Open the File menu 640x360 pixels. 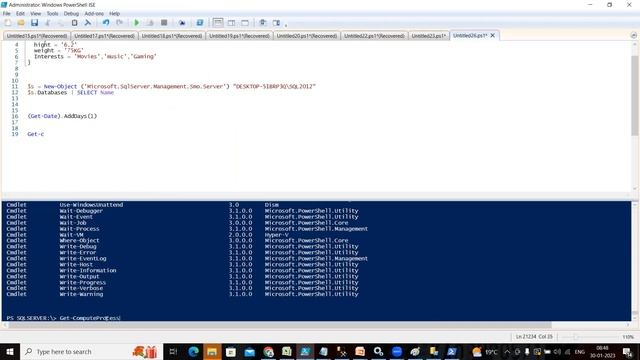7,13
